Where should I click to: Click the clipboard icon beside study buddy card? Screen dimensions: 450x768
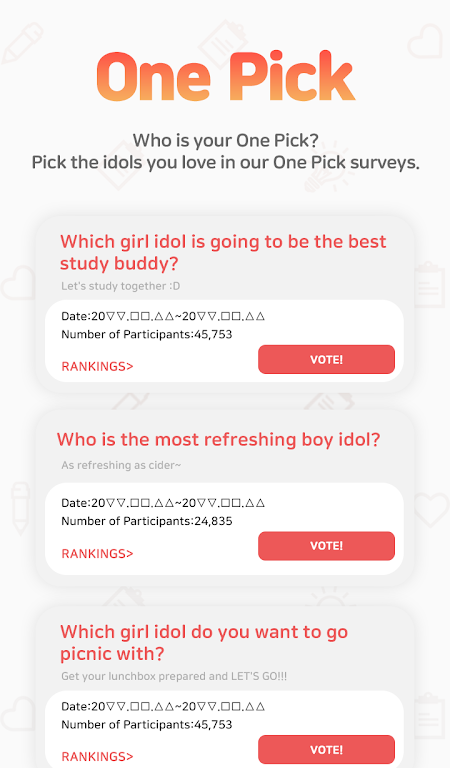(430, 285)
